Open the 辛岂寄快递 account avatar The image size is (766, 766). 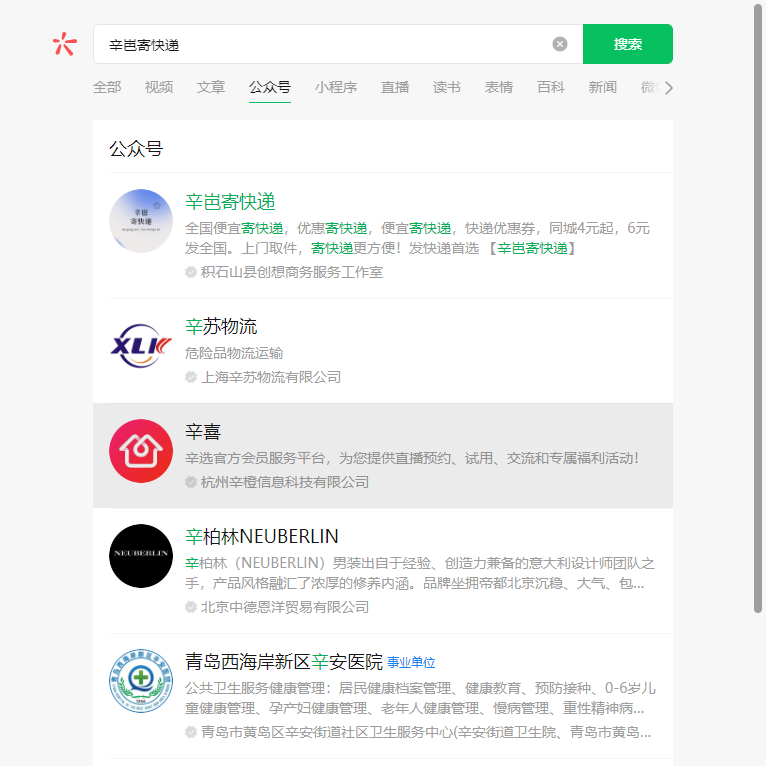[x=141, y=221]
